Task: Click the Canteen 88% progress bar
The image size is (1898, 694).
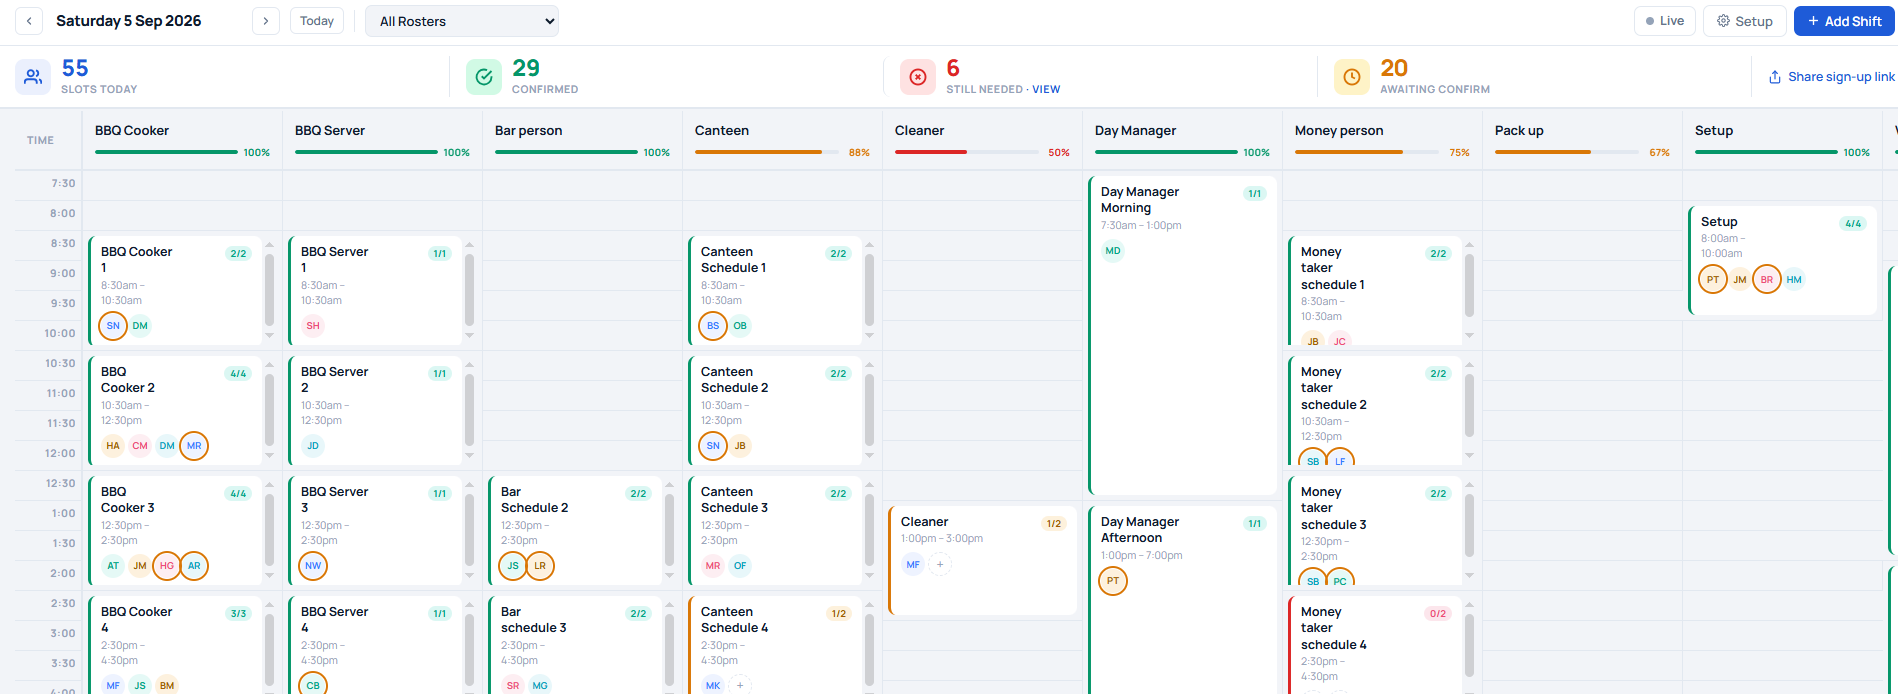Action: tap(768, 152)
